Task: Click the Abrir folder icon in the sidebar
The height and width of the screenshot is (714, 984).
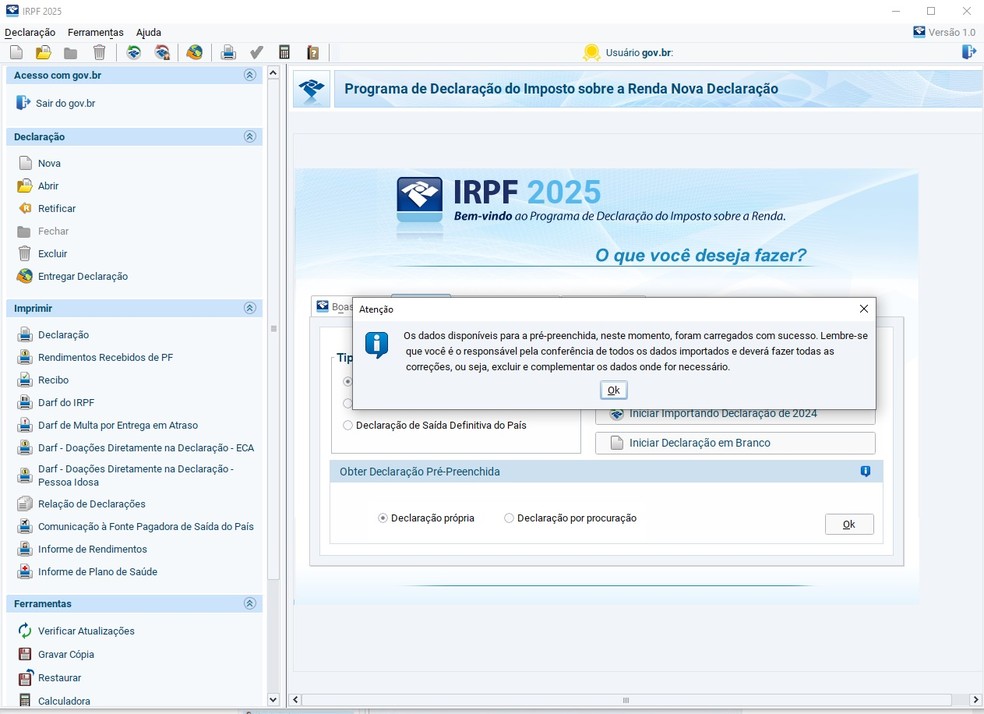Action: click(x=24, y=186)
